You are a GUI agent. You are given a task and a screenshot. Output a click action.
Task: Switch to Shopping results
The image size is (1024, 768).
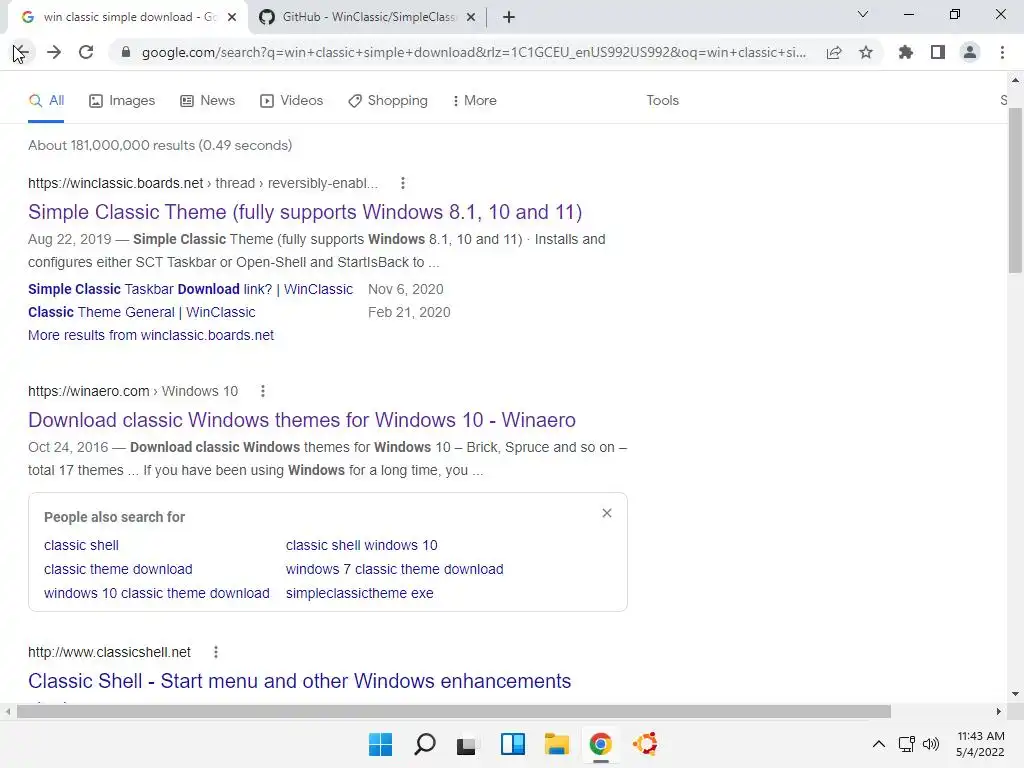[x=388, y=101]
